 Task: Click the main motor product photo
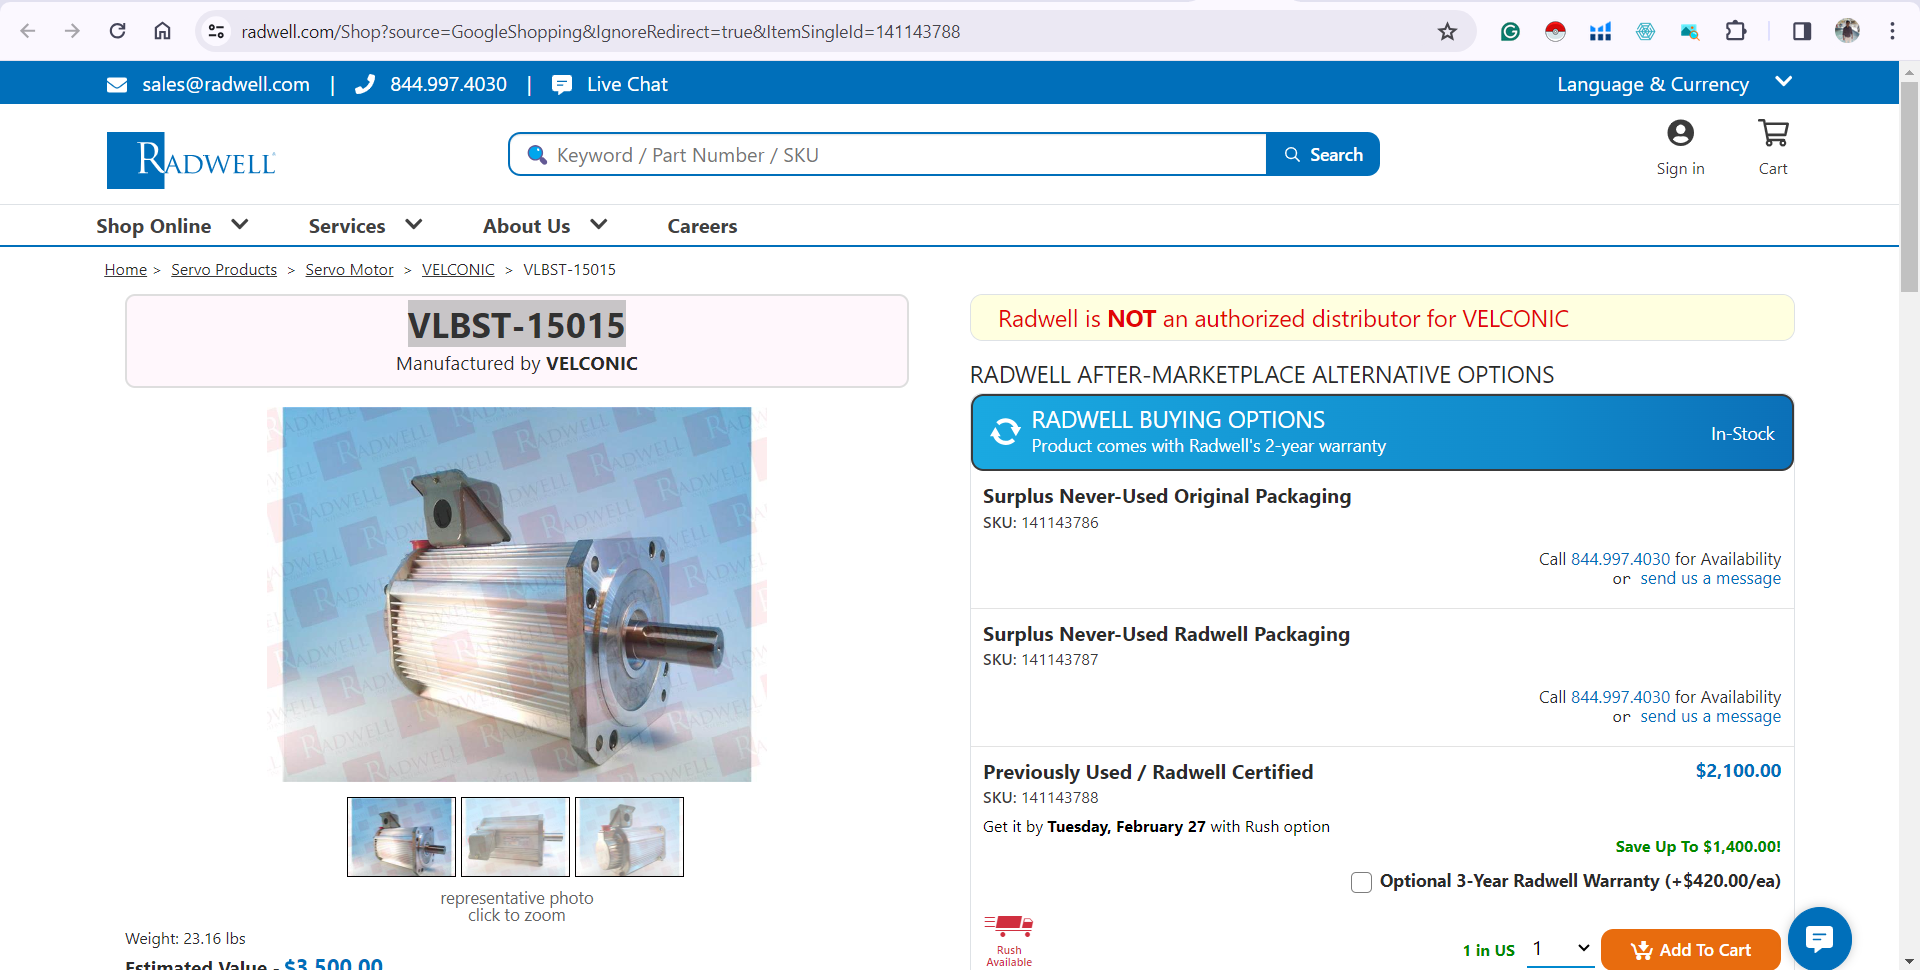pyautogui.click(x=517, y=594)
